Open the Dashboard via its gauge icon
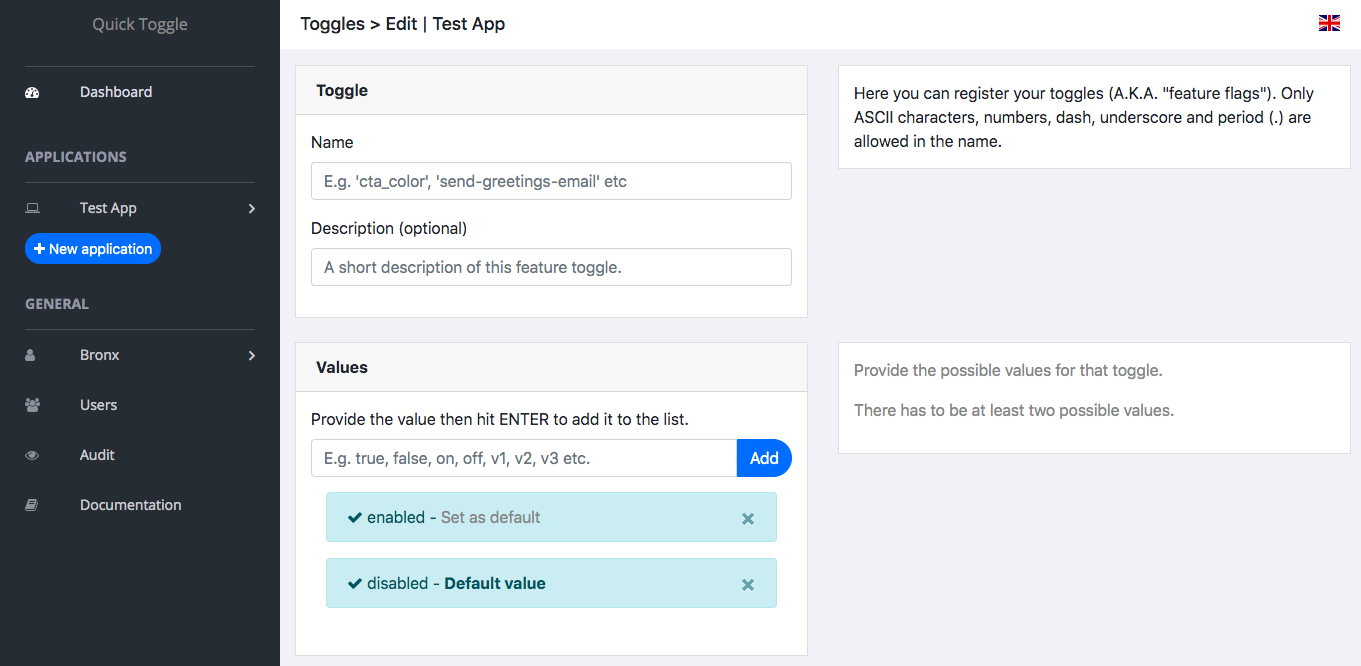The image size is (1361, 666). [32, 91]
